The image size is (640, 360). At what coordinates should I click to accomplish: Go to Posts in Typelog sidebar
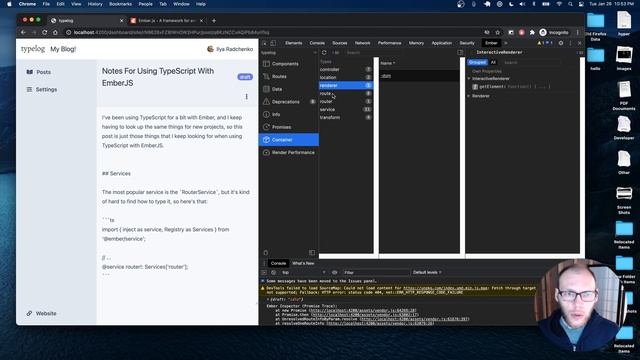39,72
